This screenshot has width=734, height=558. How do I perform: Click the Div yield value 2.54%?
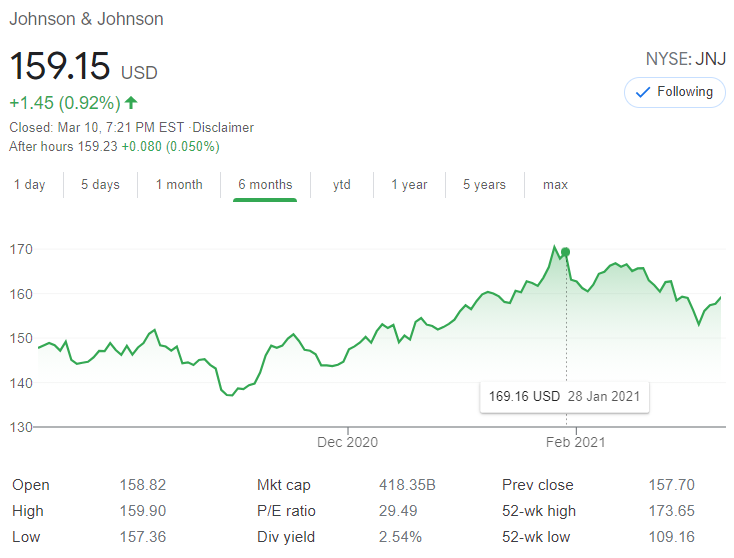(400, 537)
